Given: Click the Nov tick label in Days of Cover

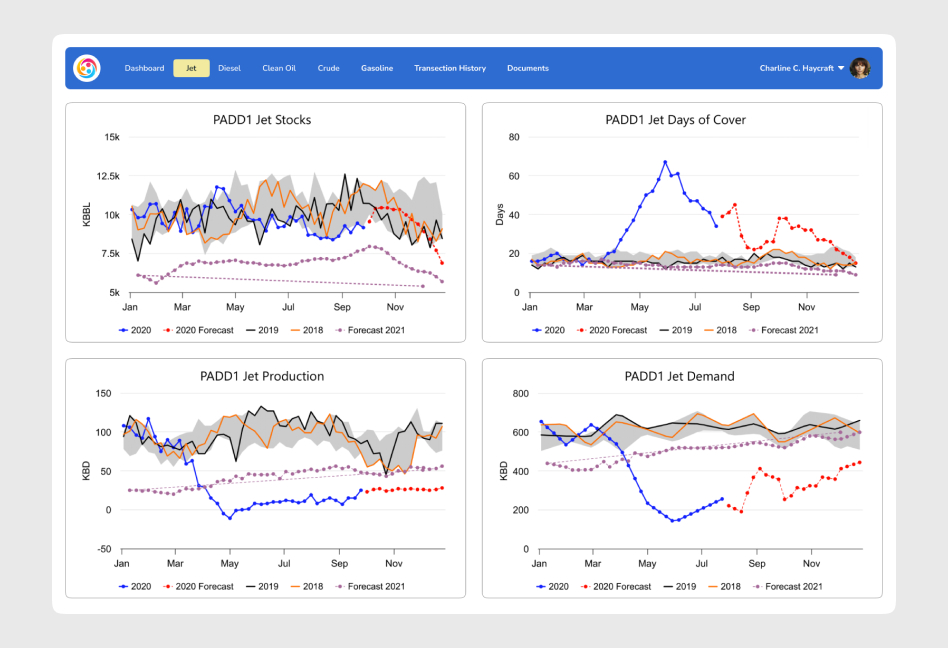Looking at the screenshot, I should pyautogui.click(x=806, y=307).
